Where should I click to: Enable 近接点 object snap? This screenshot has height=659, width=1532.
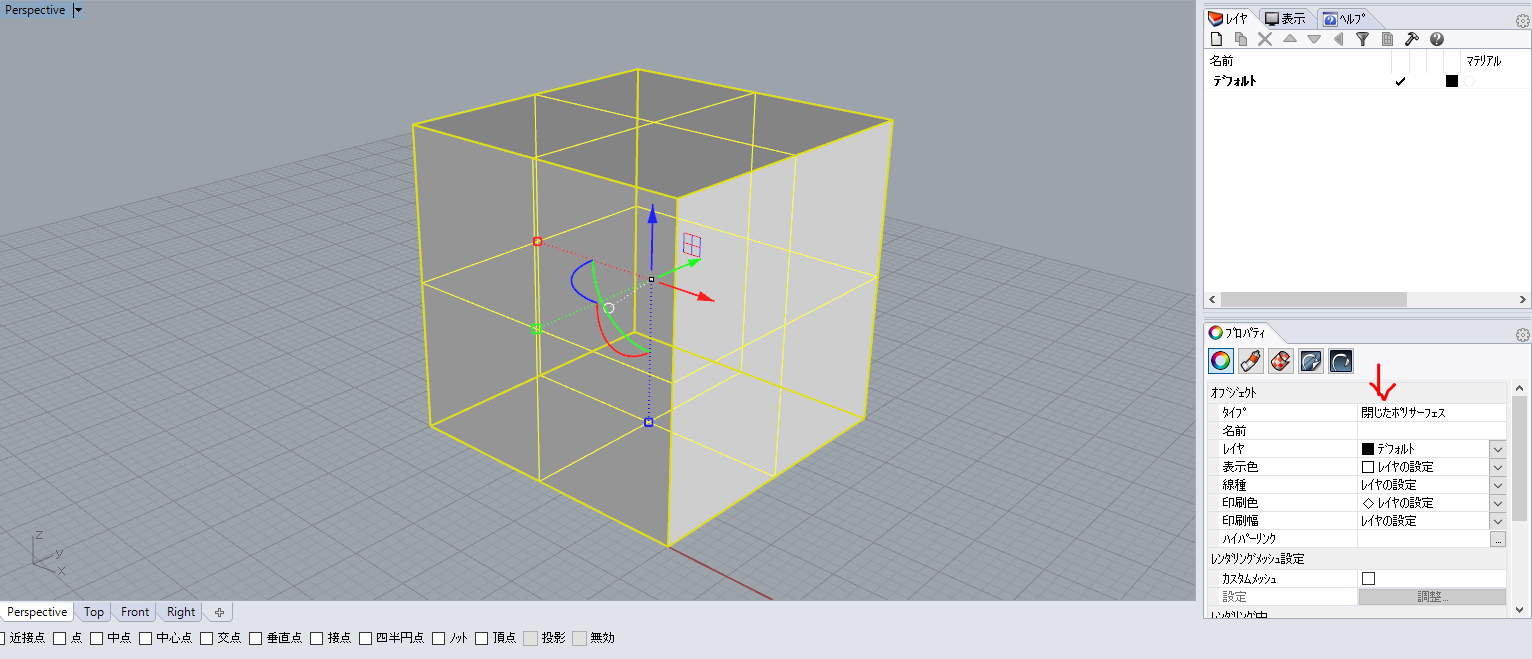pyautogui.click(x=2, y=638)
